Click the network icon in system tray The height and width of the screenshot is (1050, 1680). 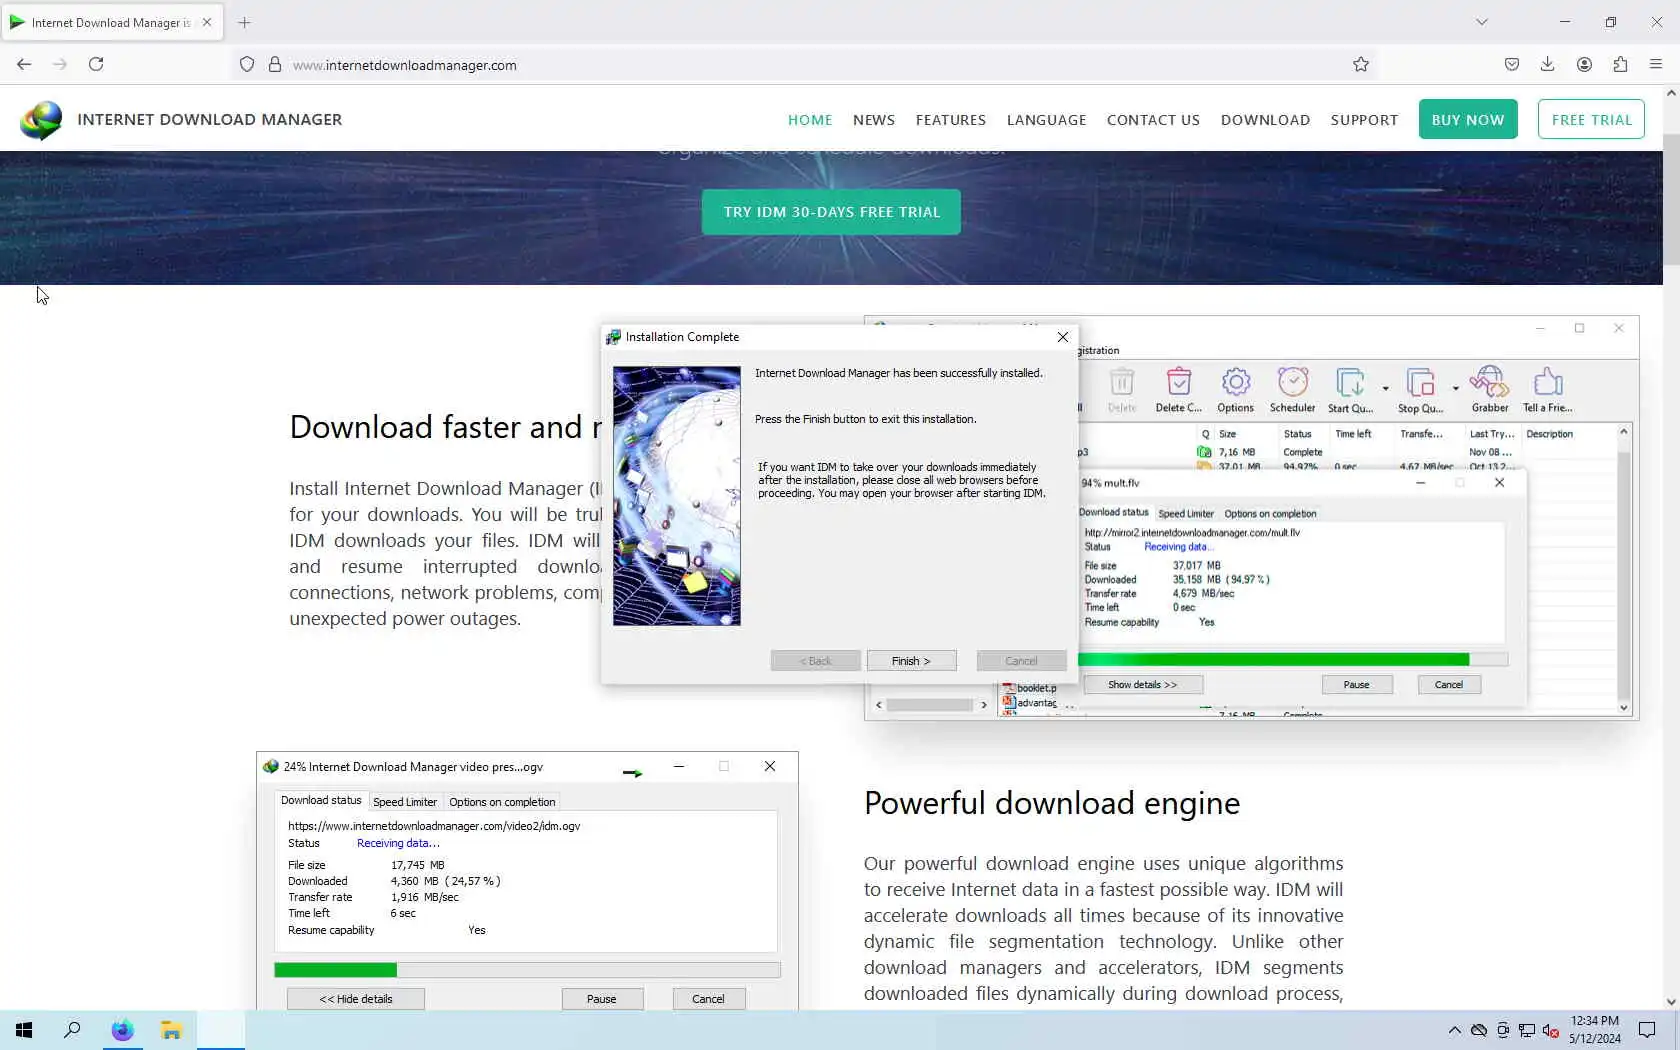[x=1527, y=1030]
